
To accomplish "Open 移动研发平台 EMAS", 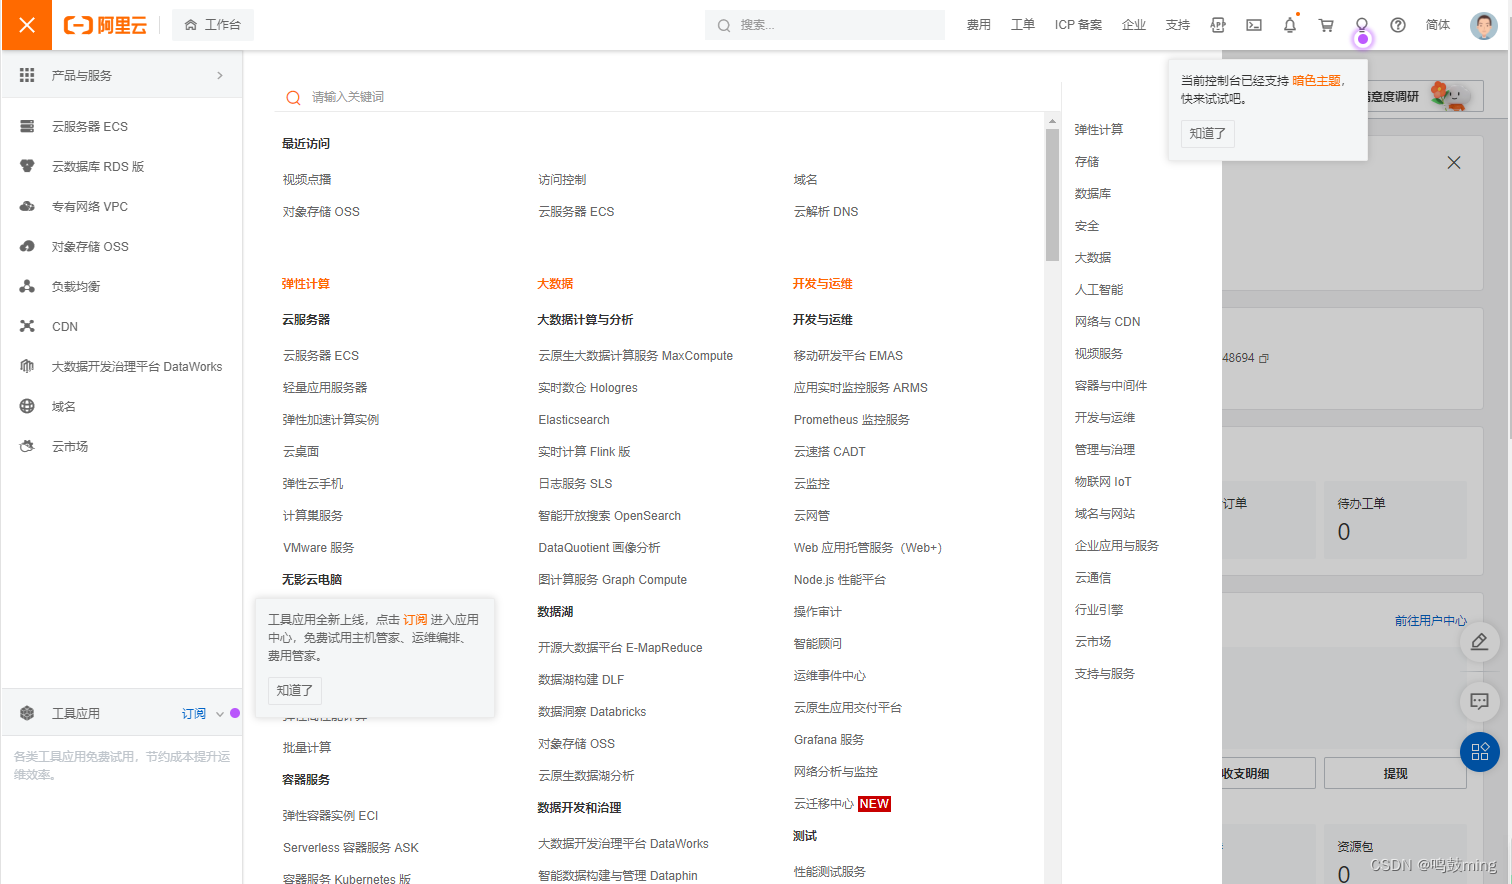I will pyautogui.click(x=848, y=356).
